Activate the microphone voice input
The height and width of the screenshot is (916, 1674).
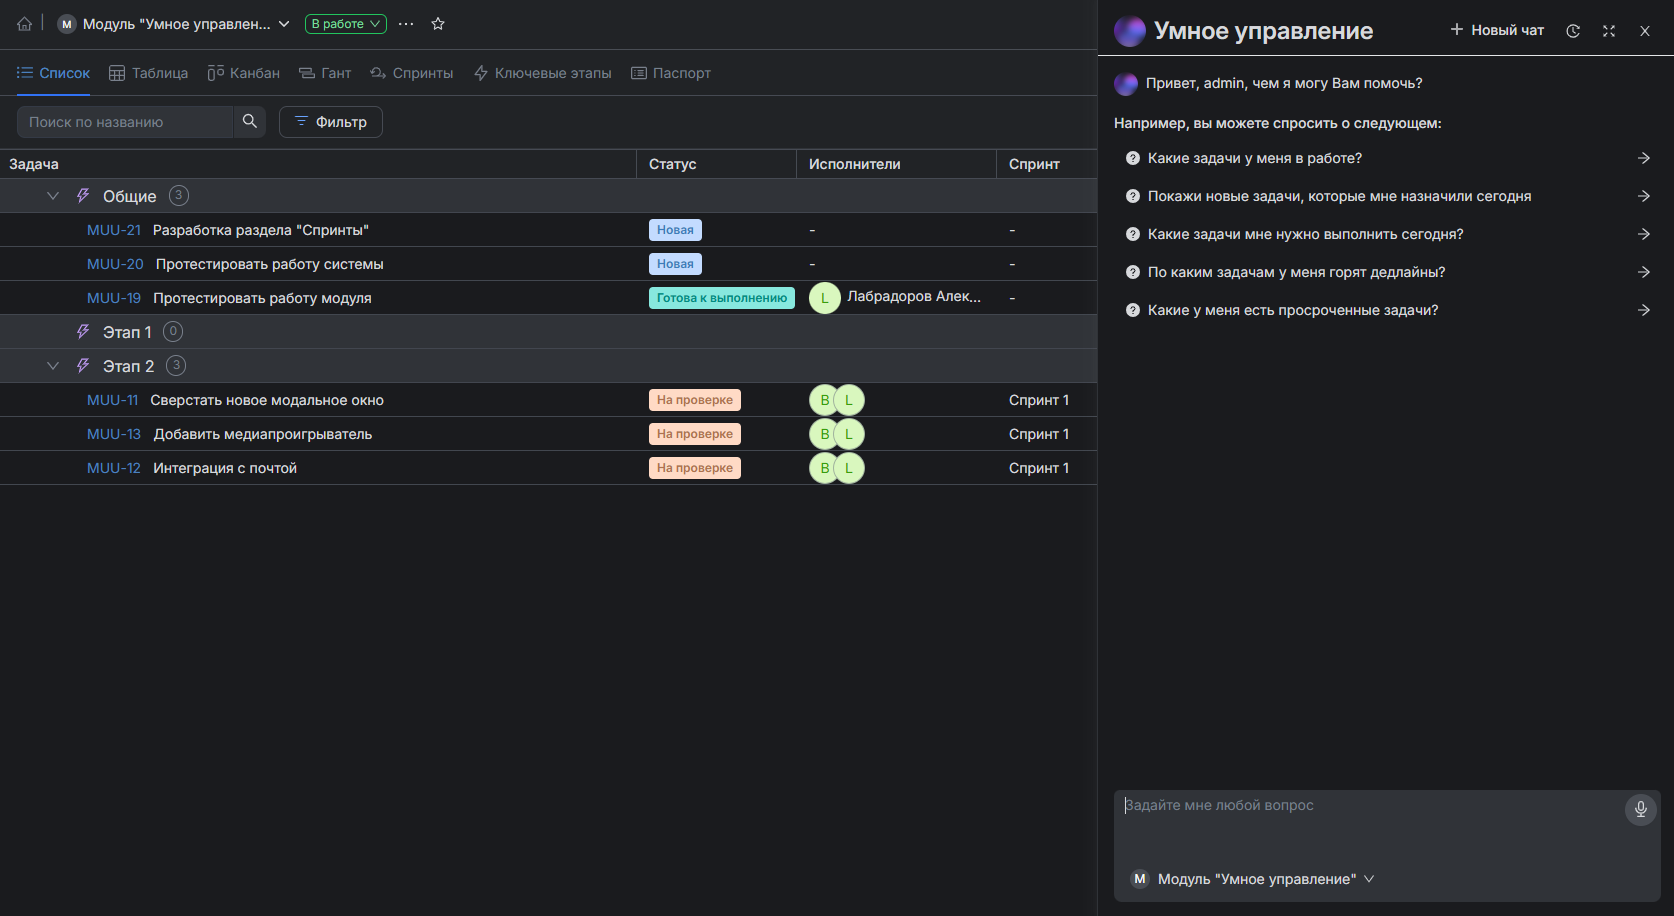[x=1640, y=809]
